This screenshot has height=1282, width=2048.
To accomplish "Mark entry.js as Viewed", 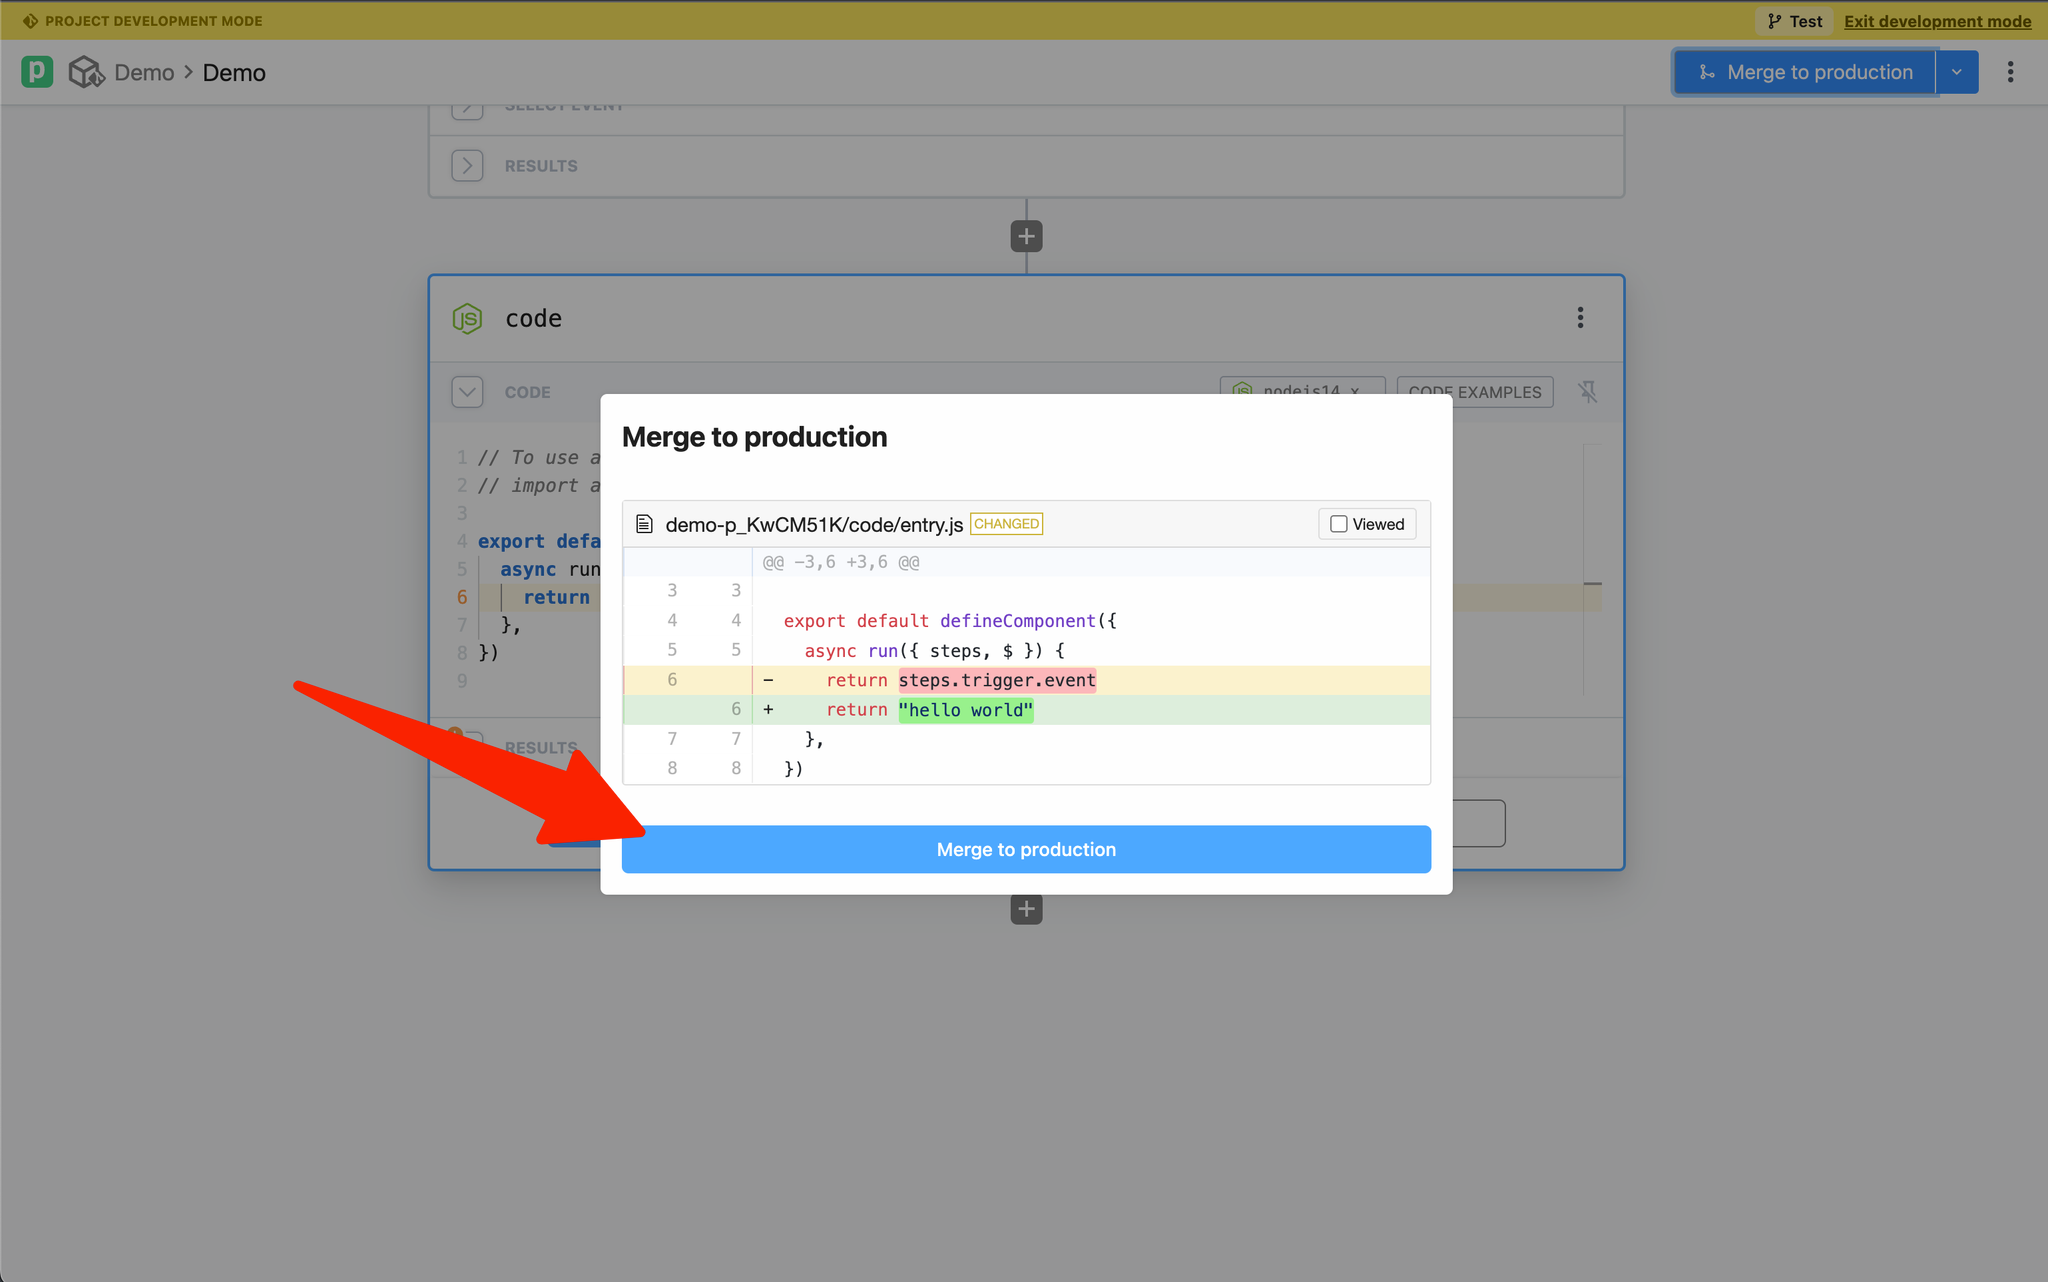I will coord(1339,524).
